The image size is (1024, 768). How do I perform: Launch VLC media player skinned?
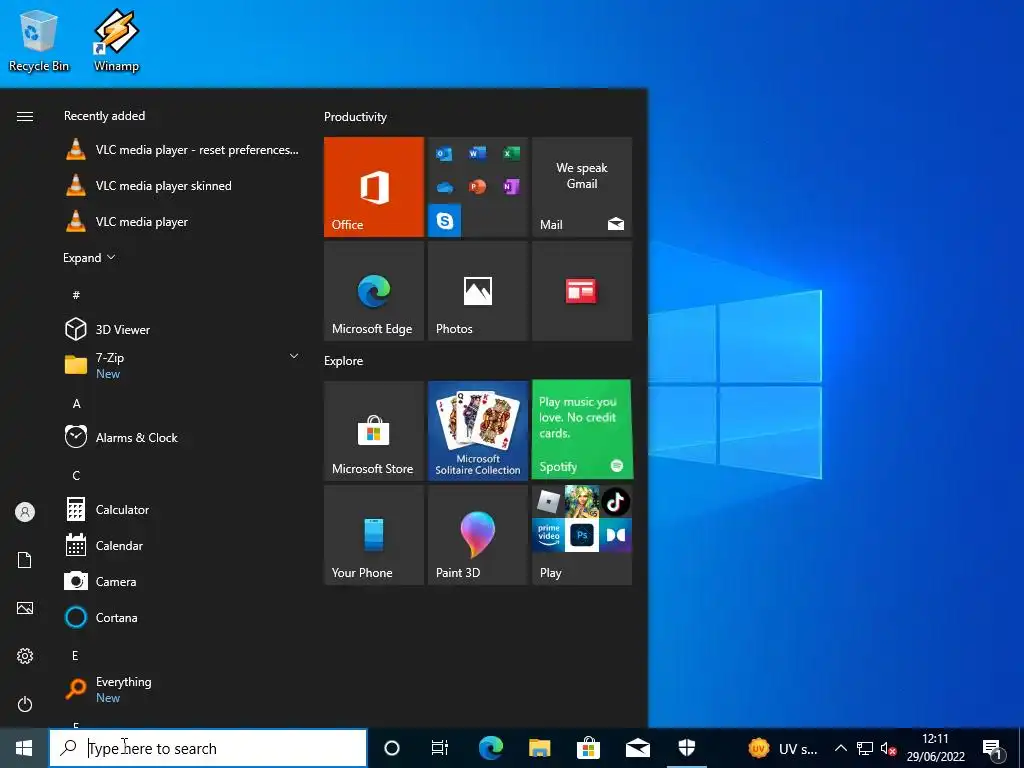click(182, 185)
